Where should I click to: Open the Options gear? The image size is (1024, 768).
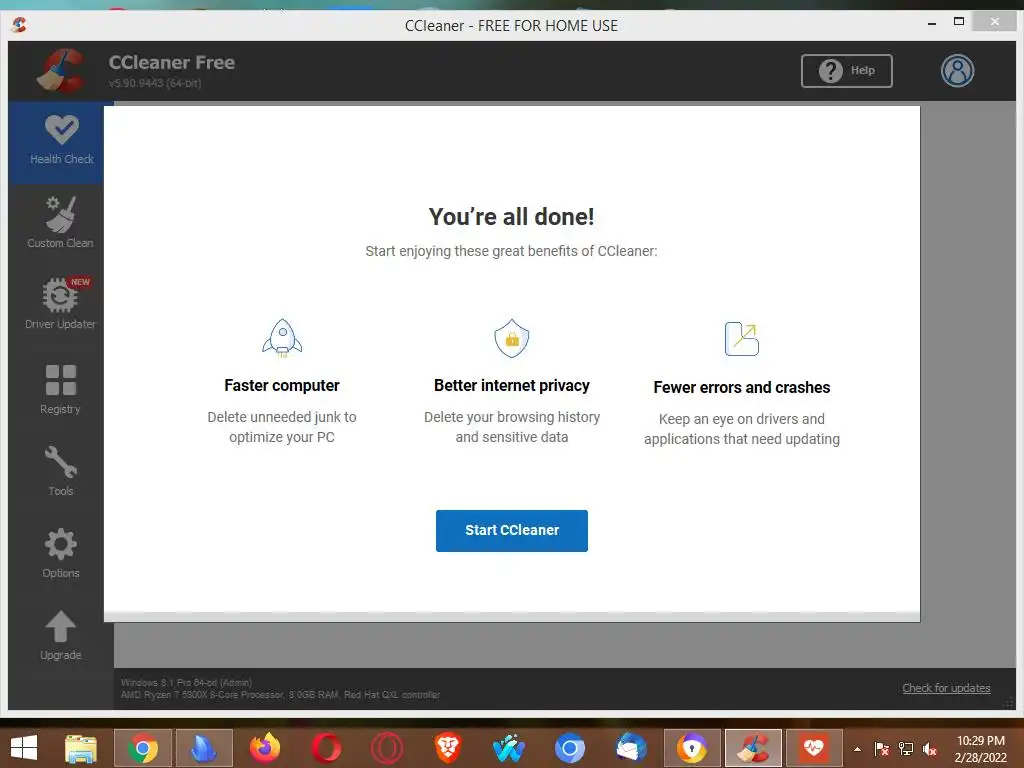60,553
